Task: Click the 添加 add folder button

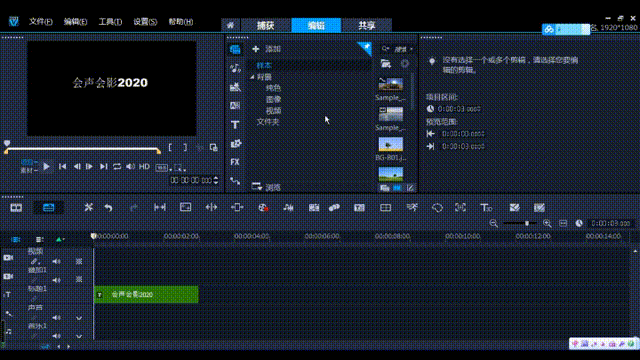Action: click(266, 49)
